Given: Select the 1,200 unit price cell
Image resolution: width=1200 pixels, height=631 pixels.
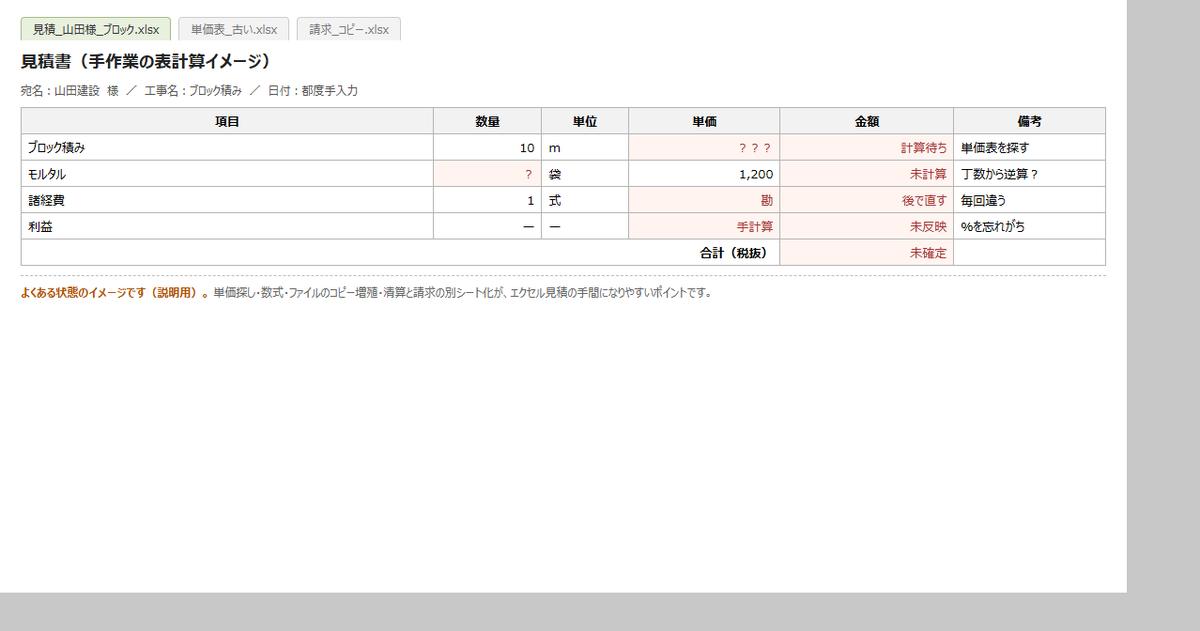Looking at the screenshot, I should tap(704, 174).
